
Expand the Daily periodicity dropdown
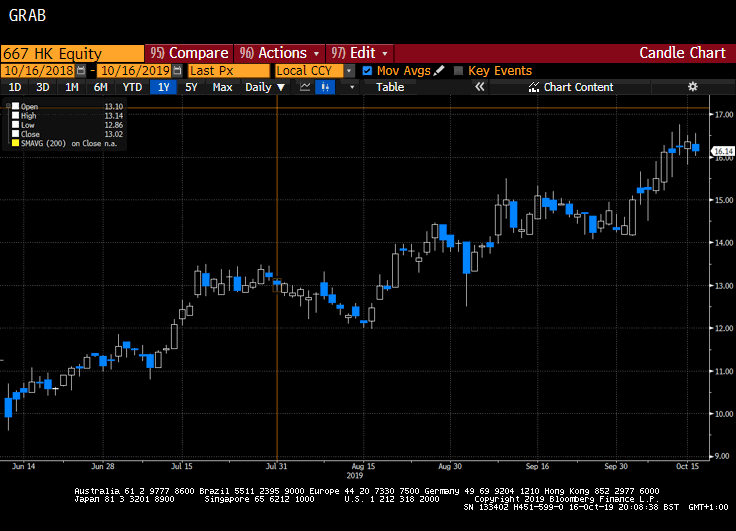pos(265,87)
